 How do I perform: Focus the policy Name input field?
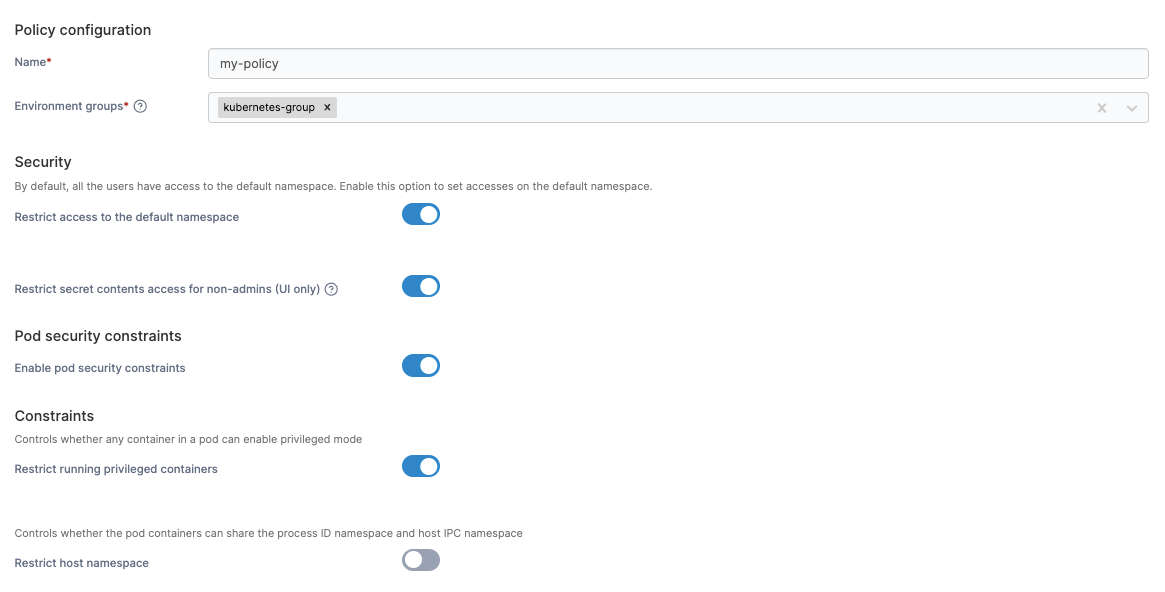tap(678, 63)
